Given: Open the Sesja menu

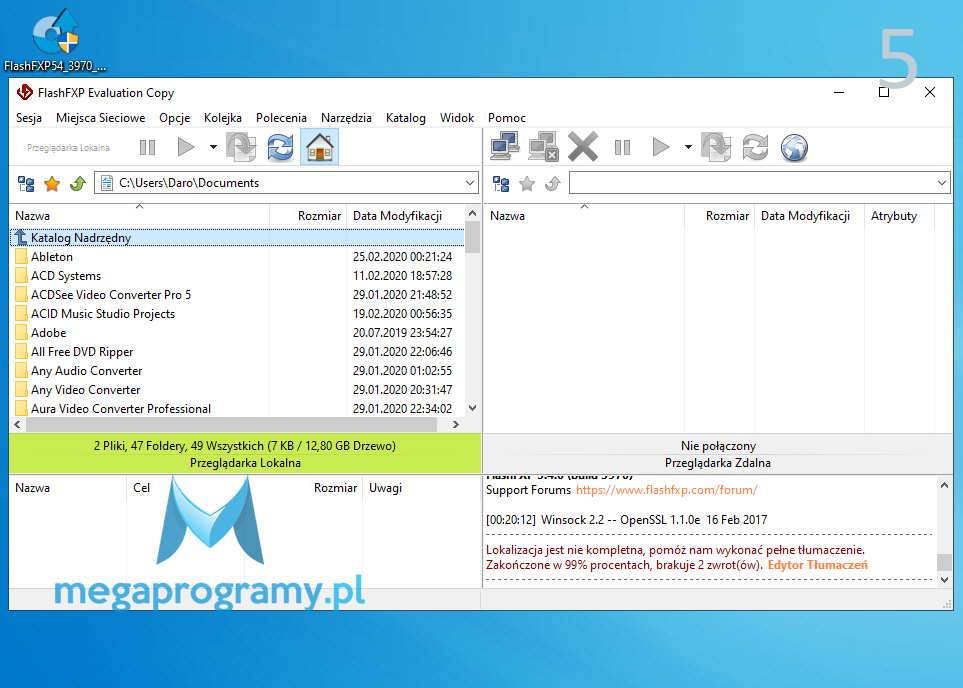Looking at the screenshot, I should pos(29,118).
